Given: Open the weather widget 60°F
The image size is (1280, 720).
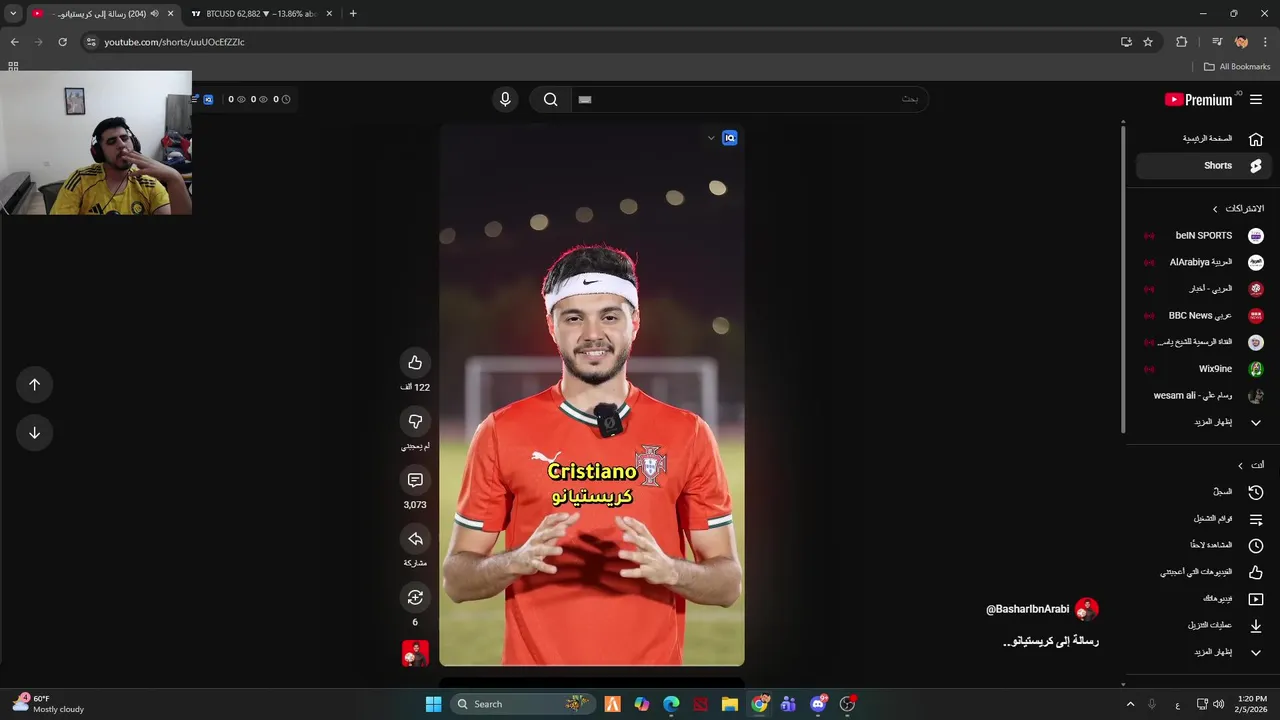Looking at the screenshot, I should [48, 704].
